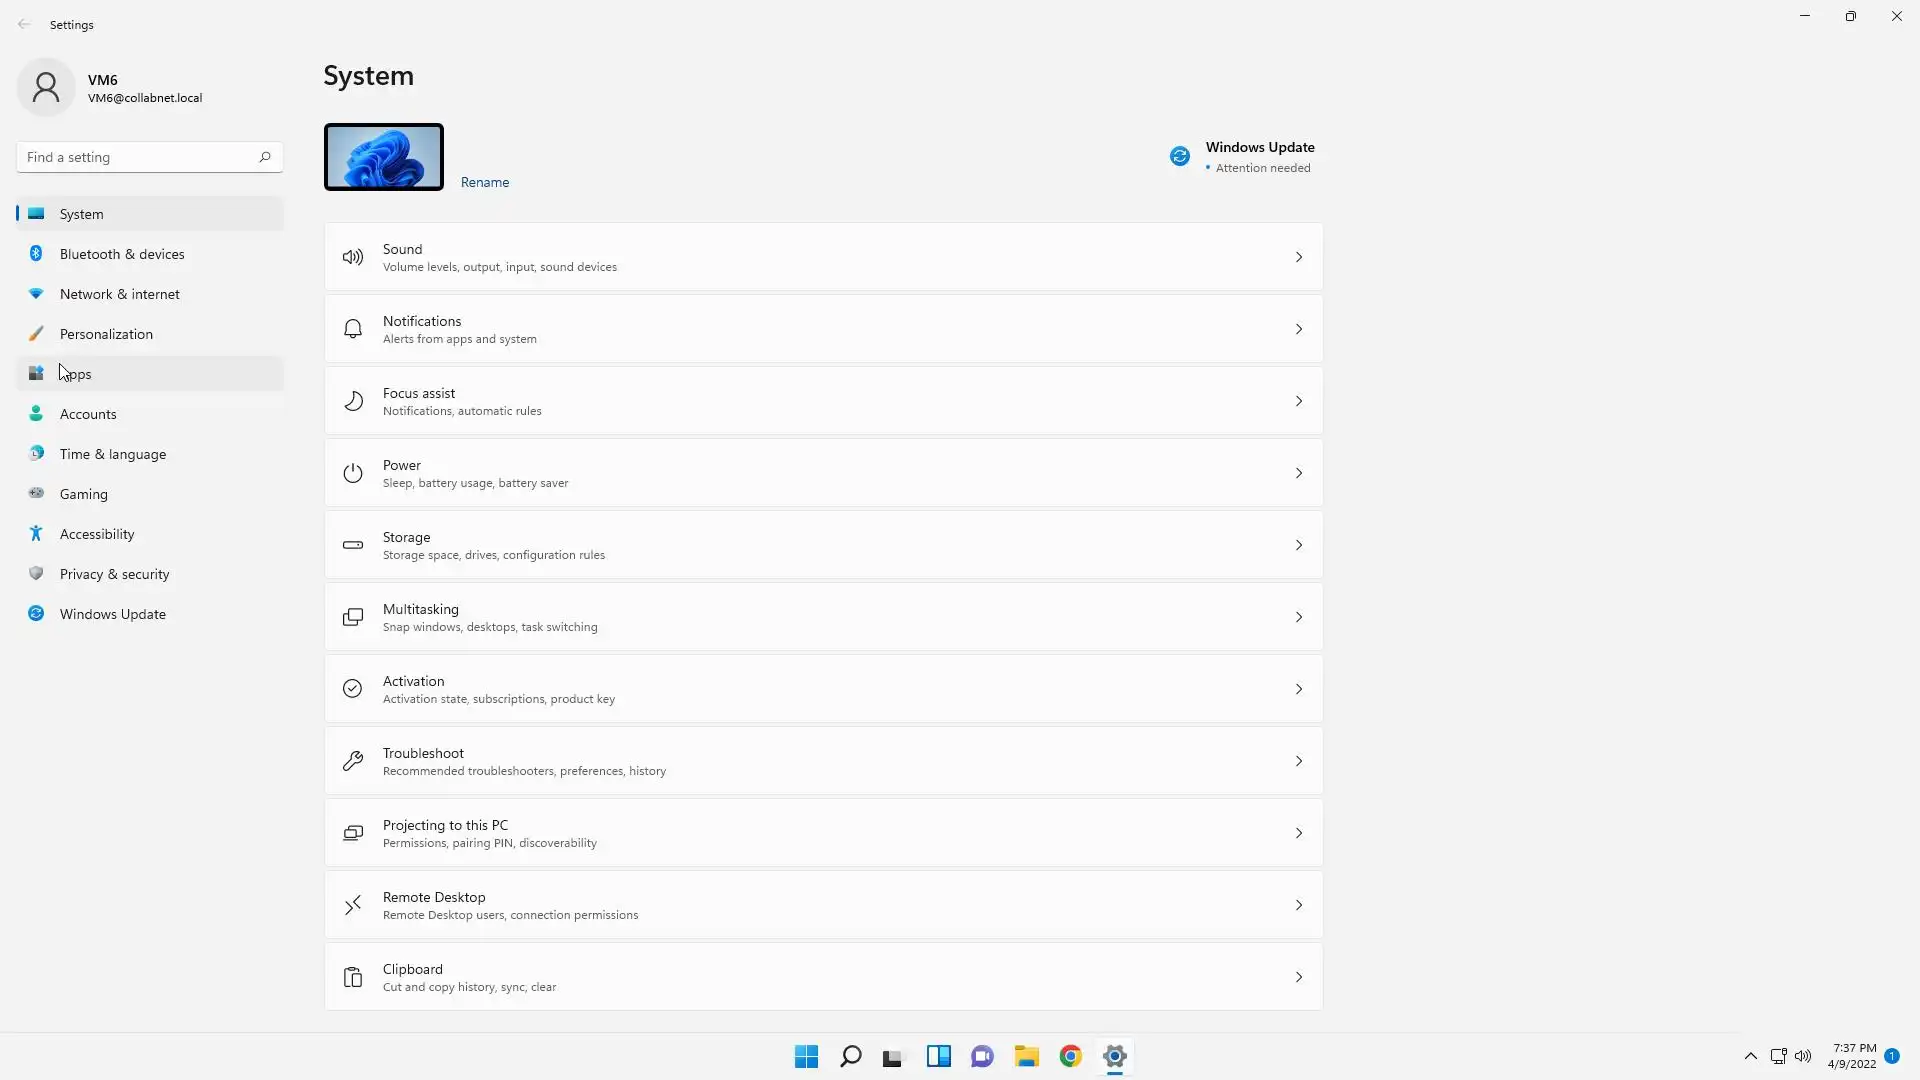Click the Clipboard icon

[352, 977]
